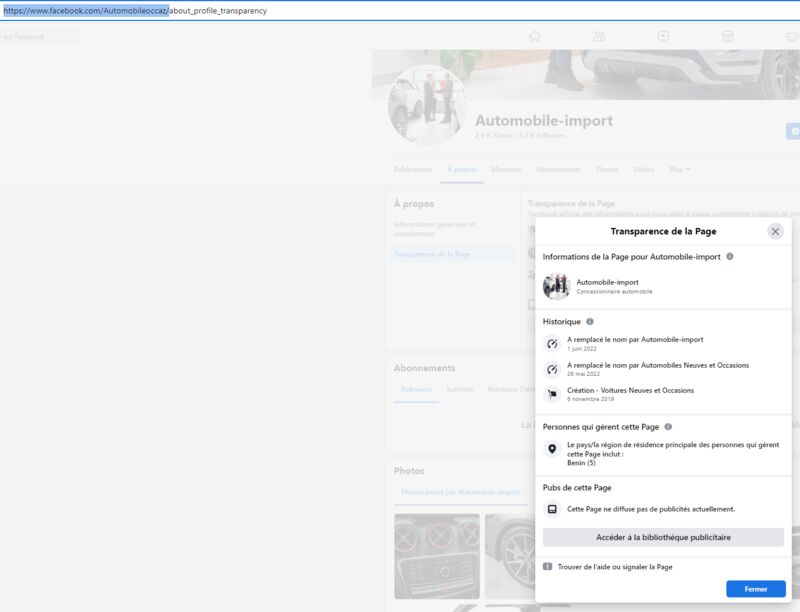The height and width of the screenshot is (612, 800).
Task: Click the Automobile-import page title
Action: click(544, 120)
